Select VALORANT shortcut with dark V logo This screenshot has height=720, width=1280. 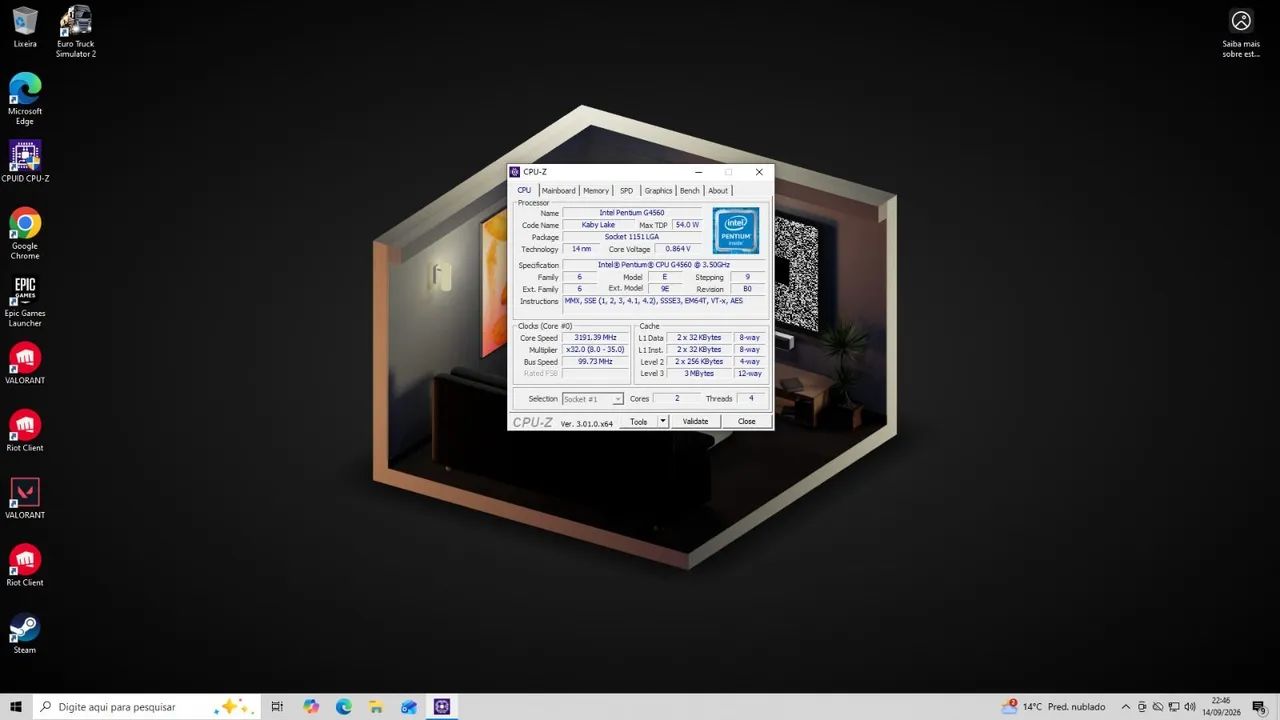[x=25, y=498]
